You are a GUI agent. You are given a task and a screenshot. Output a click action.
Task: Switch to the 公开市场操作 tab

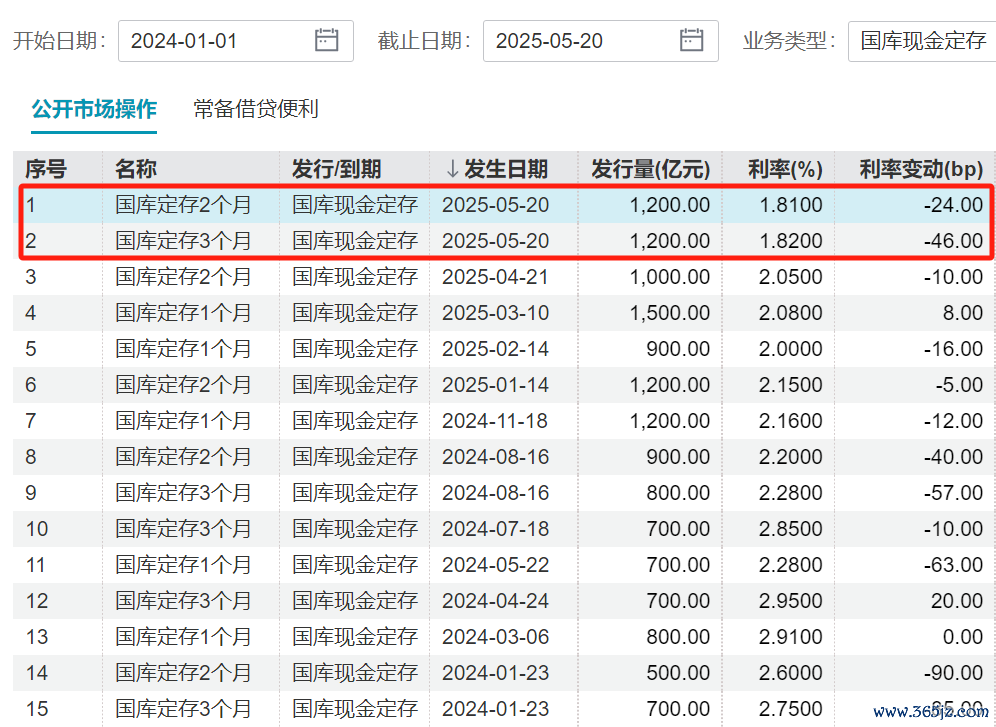click(94, 108)
